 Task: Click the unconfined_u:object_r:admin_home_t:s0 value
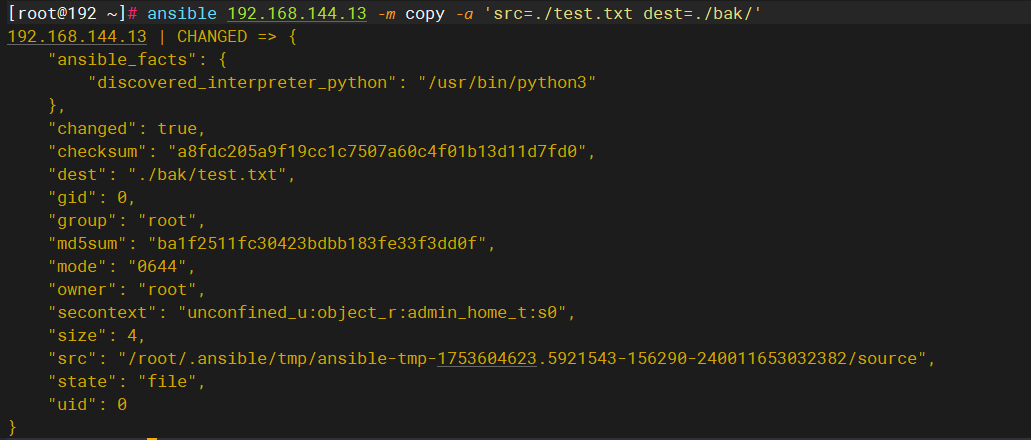(372, 312)
